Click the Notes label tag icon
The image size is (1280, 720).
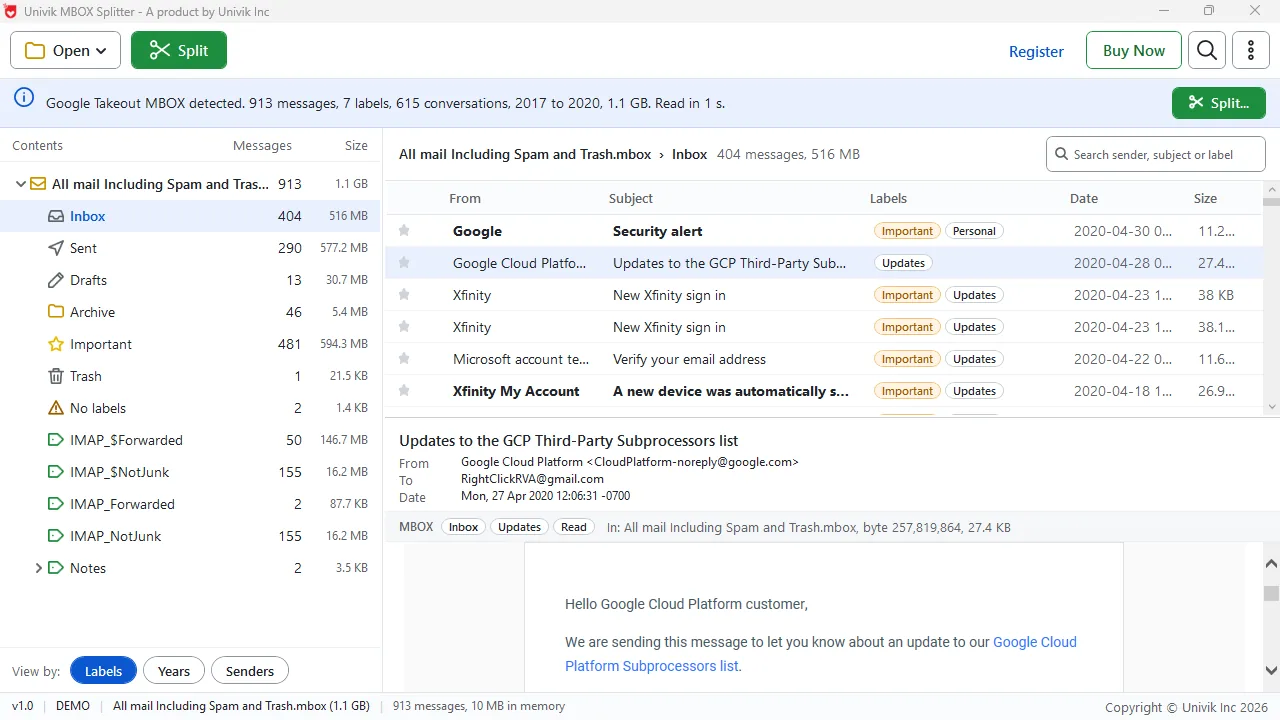[x=56, y=568]
